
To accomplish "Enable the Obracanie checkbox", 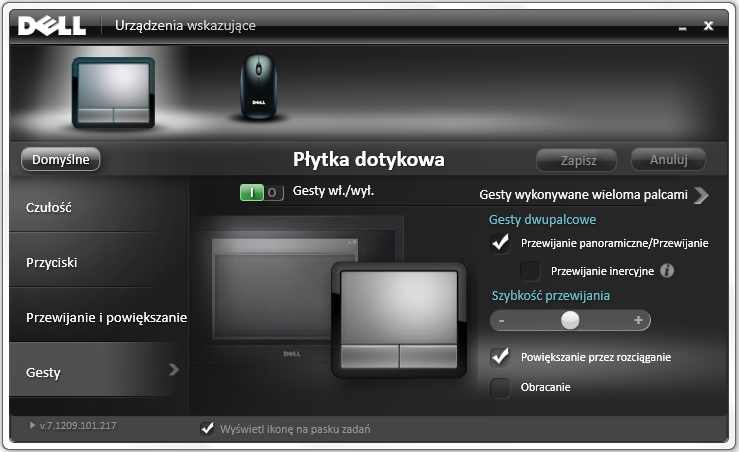I will point(500,388).
